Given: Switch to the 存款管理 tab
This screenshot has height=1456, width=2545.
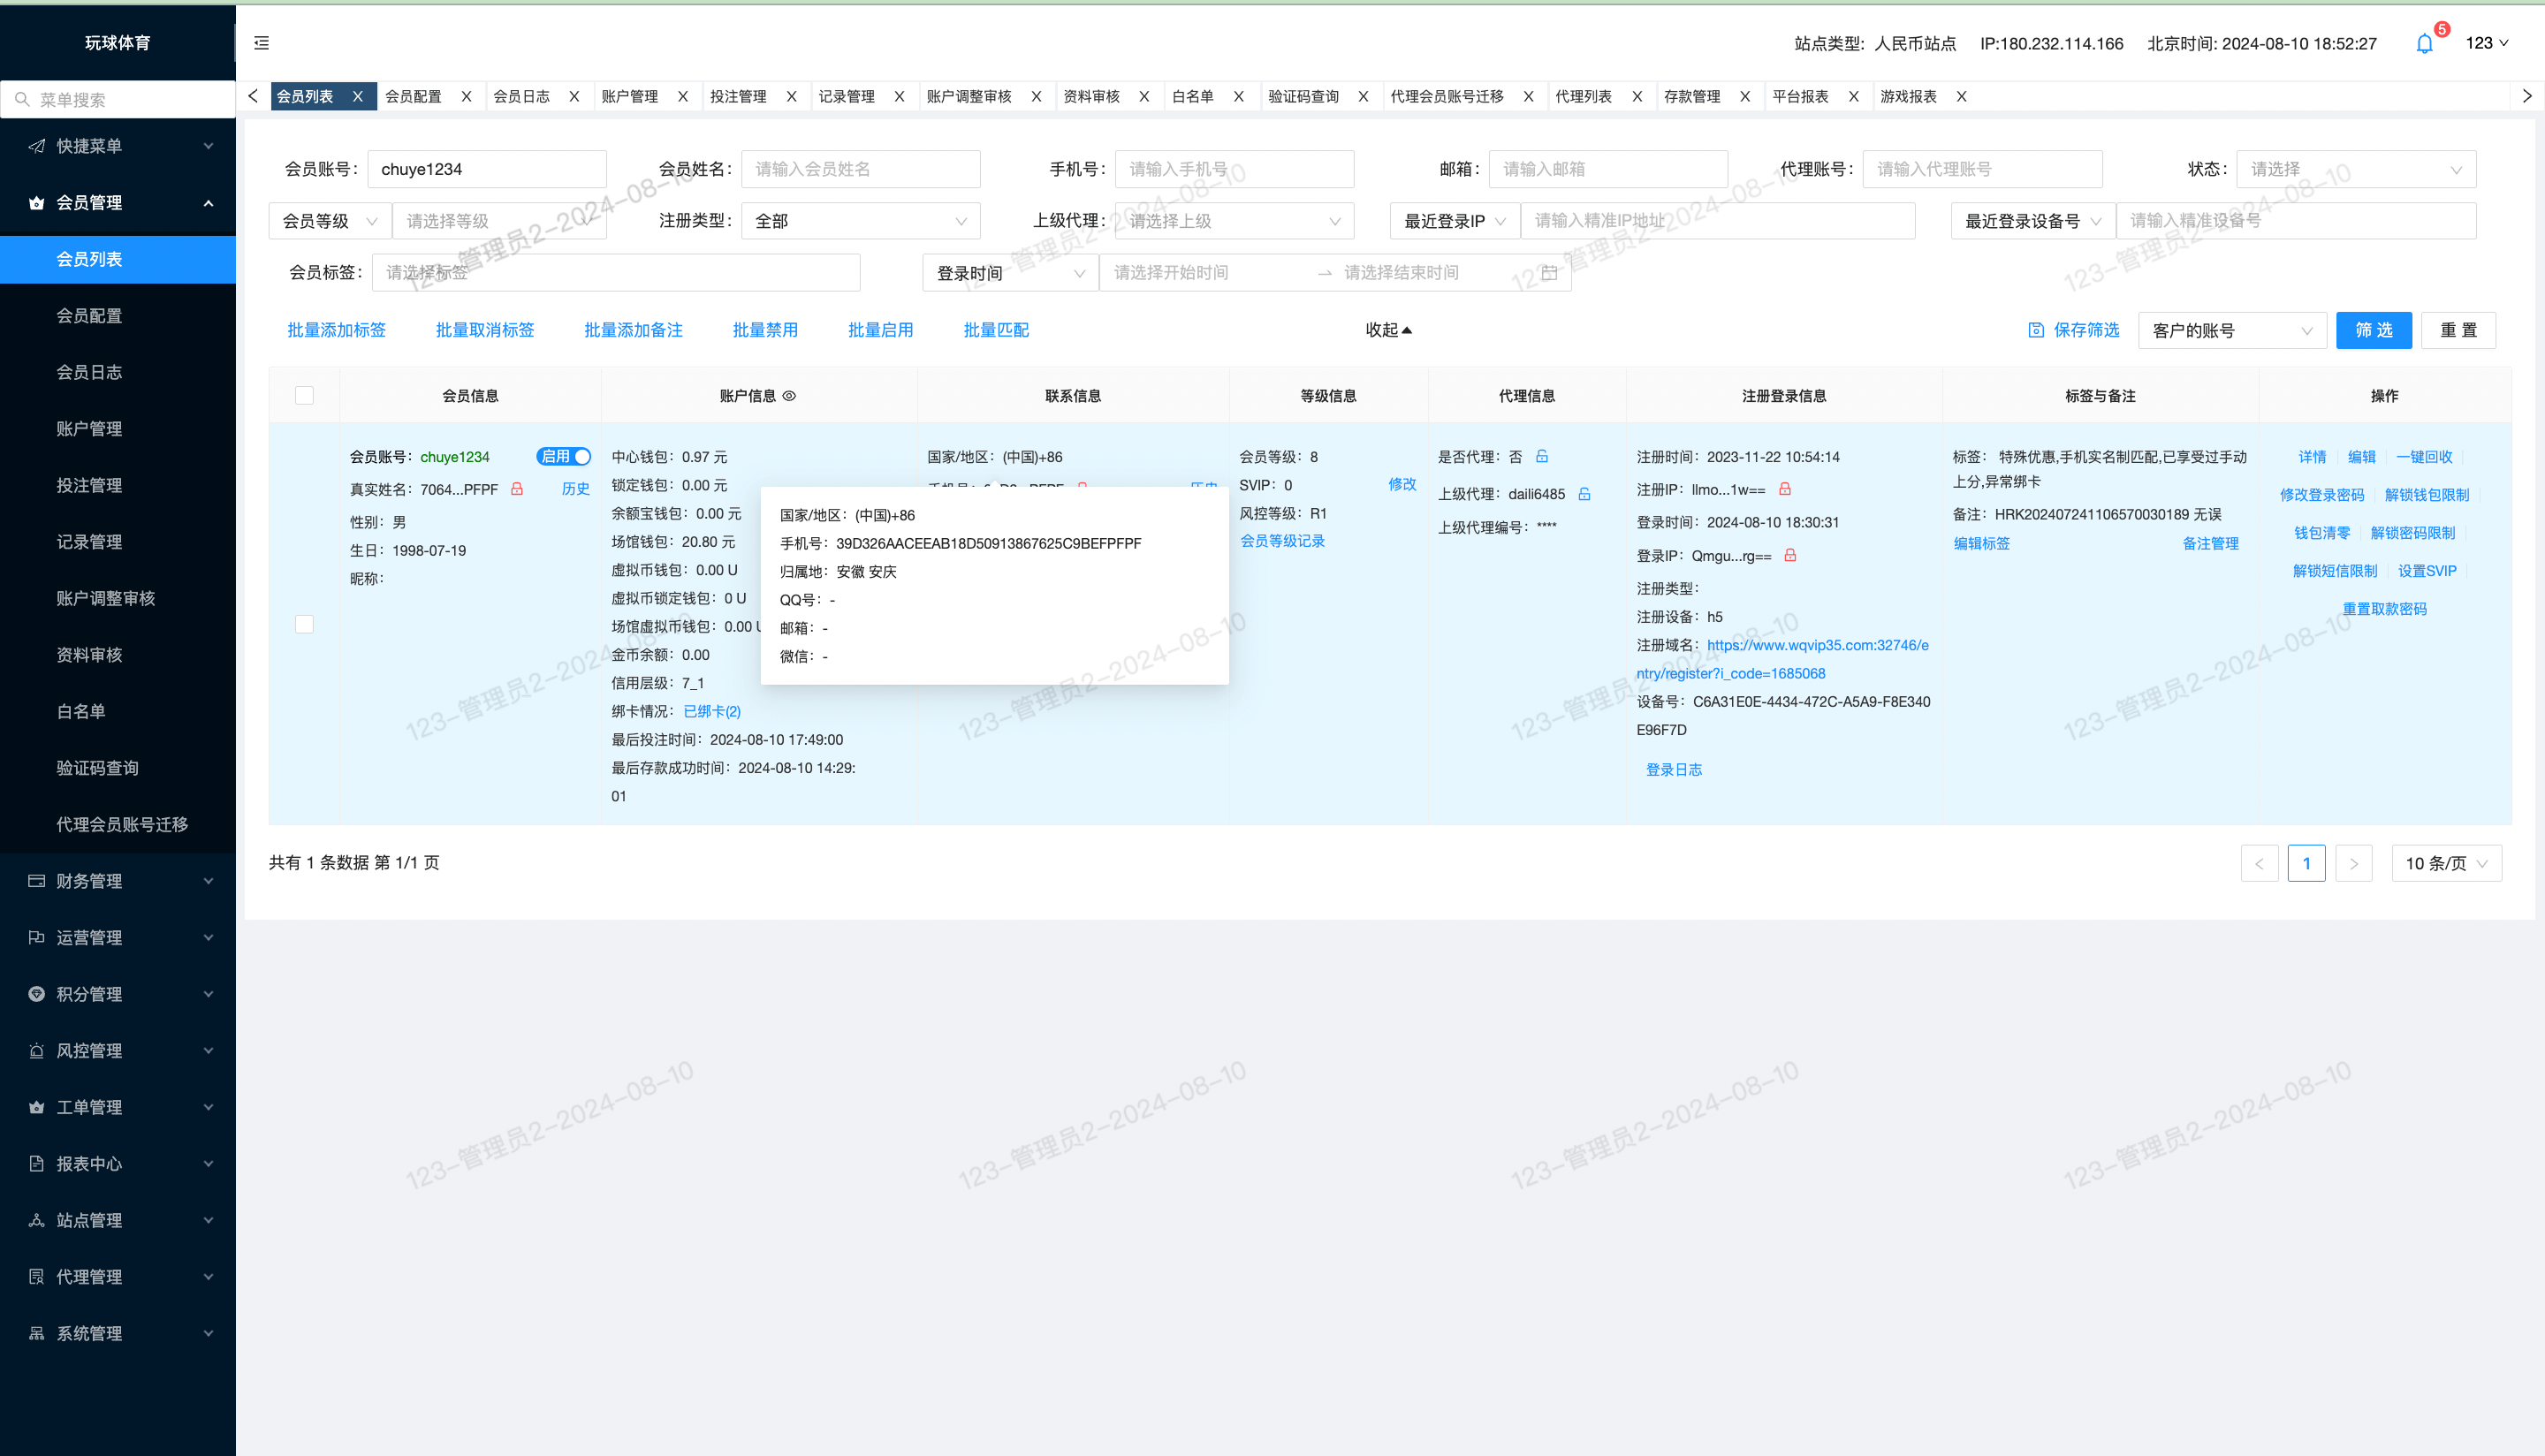Looking at the screenshot, I should [1692, 96].
